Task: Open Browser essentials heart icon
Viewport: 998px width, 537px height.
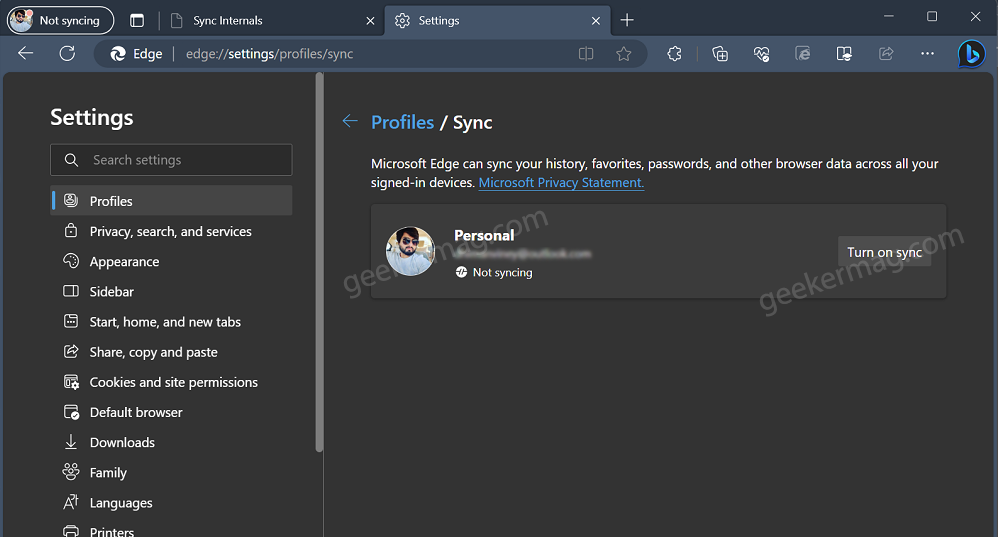Action: 761,54
